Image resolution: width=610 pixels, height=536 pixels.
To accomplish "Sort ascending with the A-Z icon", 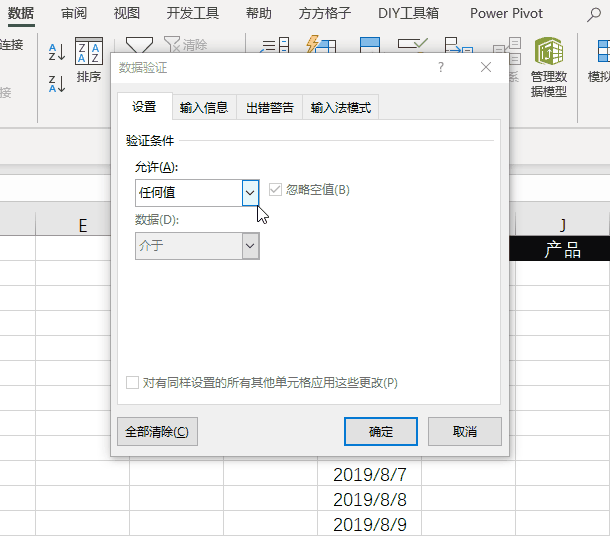I will [x=57, y=52].
